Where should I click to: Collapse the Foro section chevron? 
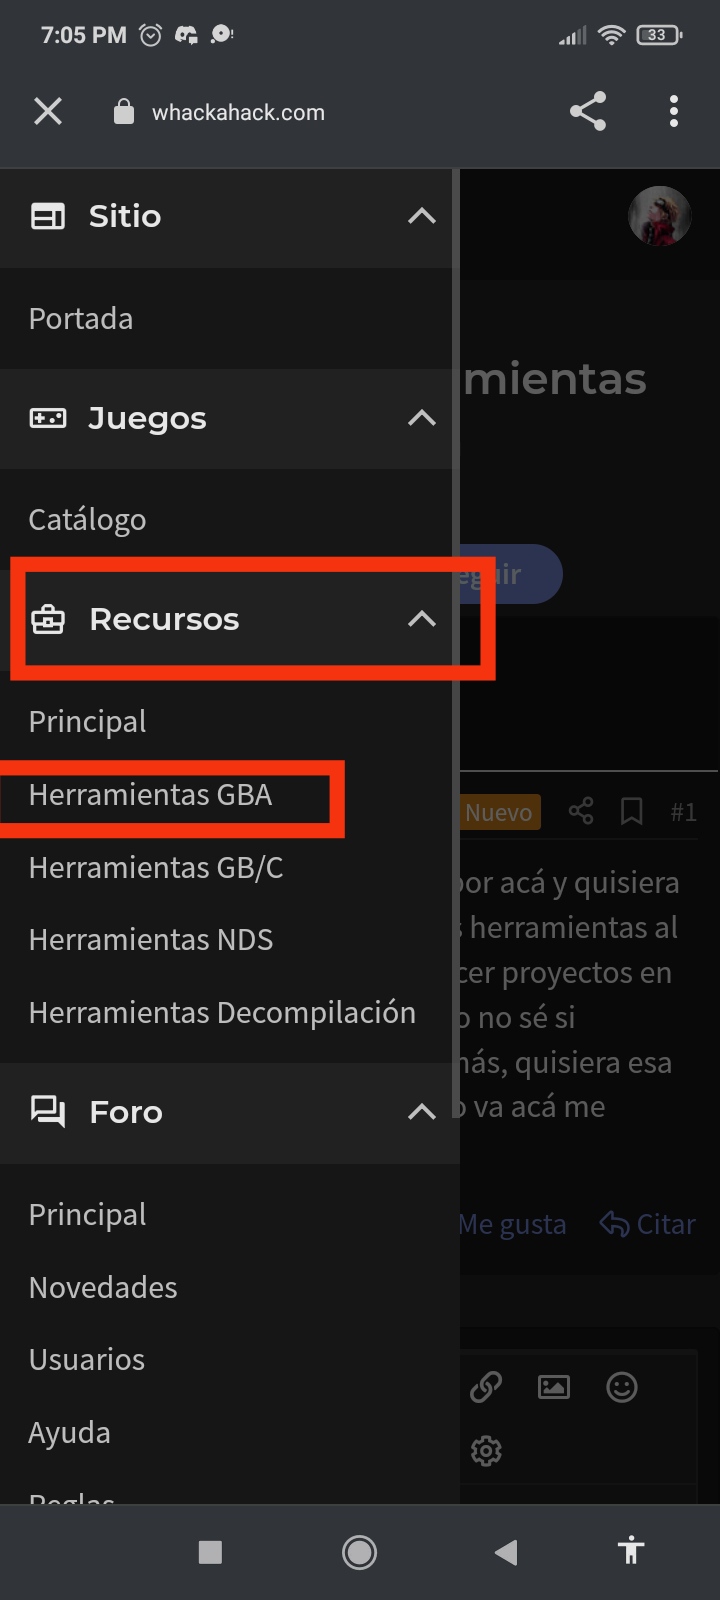tap(422, 1112)
